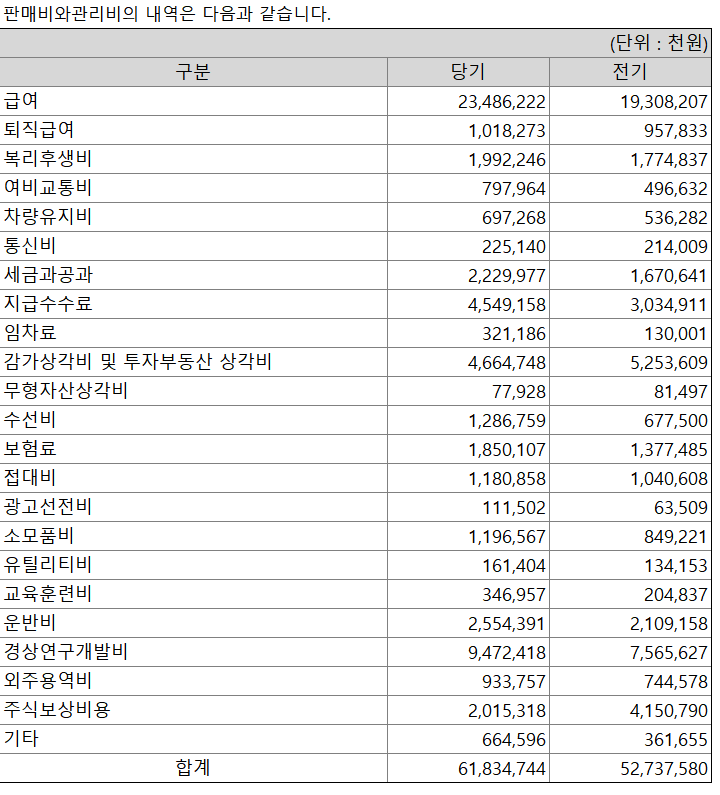Select the value 2,109,158
The height and width of the screenshot is (795, 720).
669,624
